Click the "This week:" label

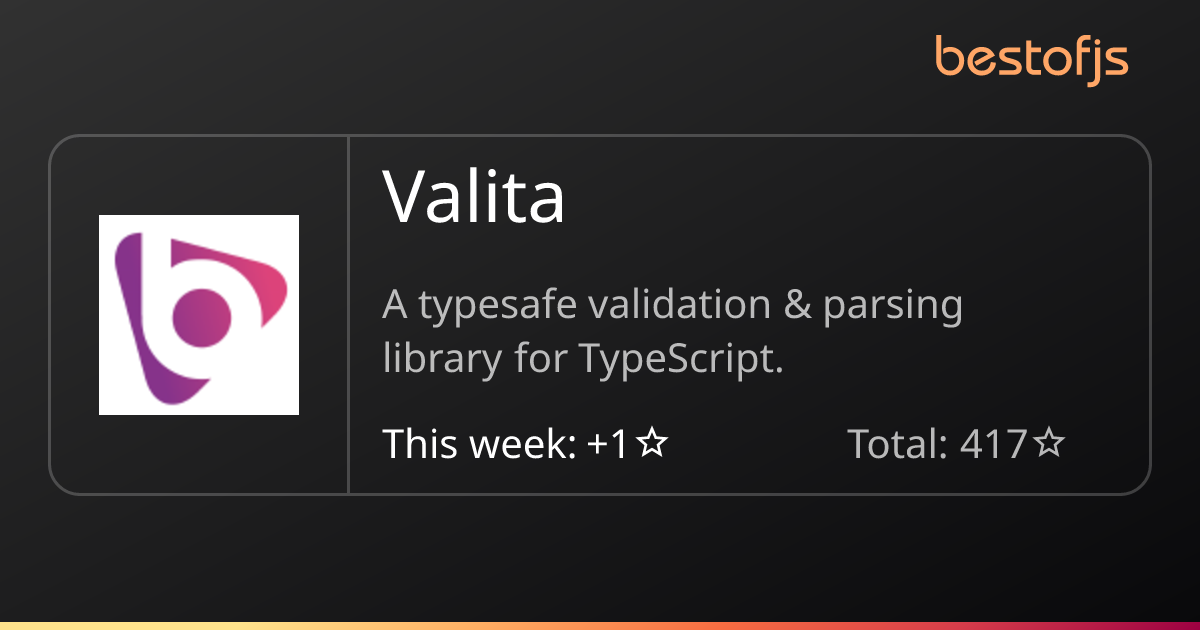[x=479, y=444]
